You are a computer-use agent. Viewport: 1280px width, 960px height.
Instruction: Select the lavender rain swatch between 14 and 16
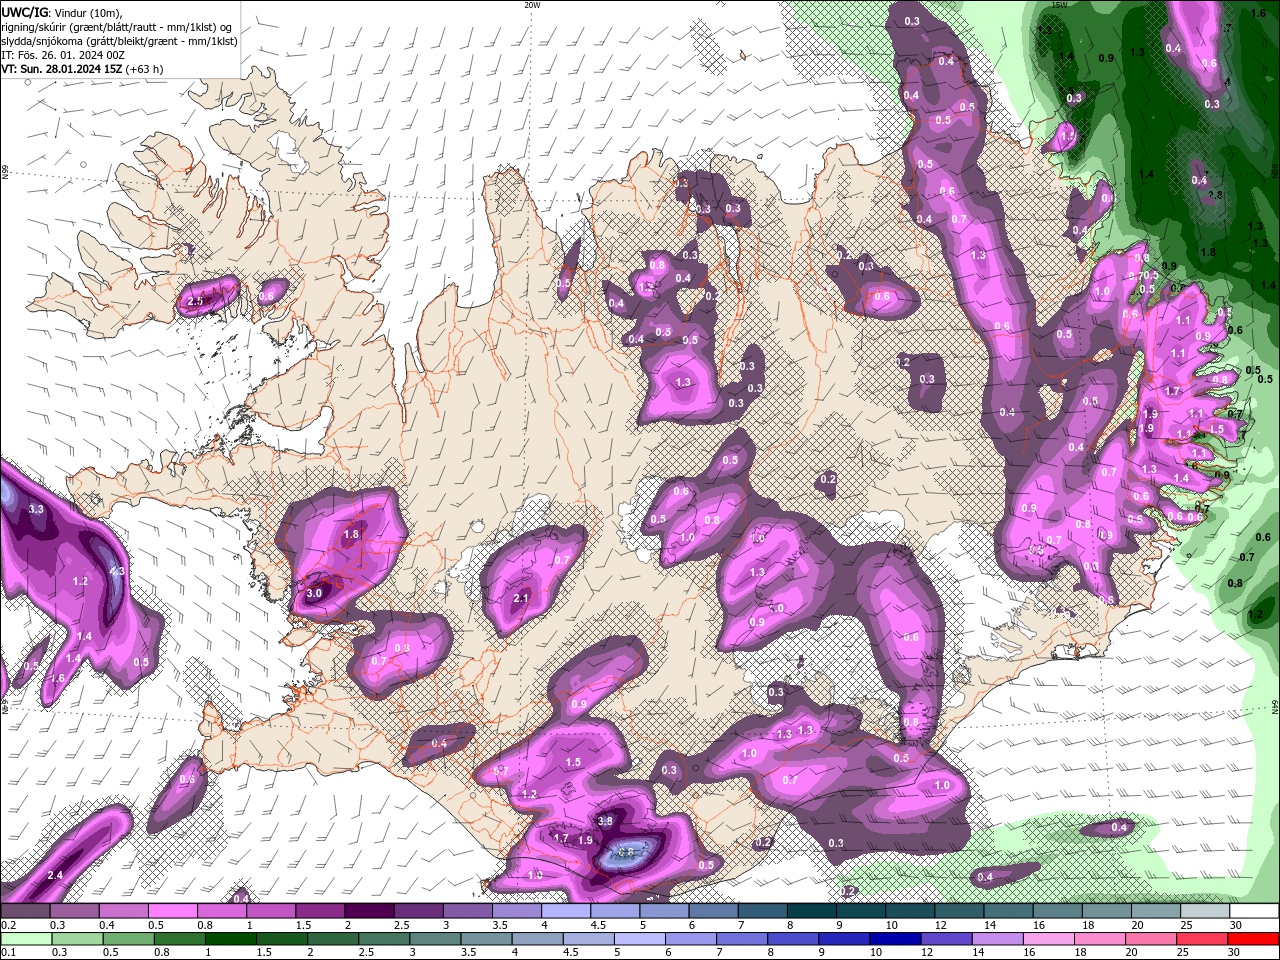coord(998,939)
